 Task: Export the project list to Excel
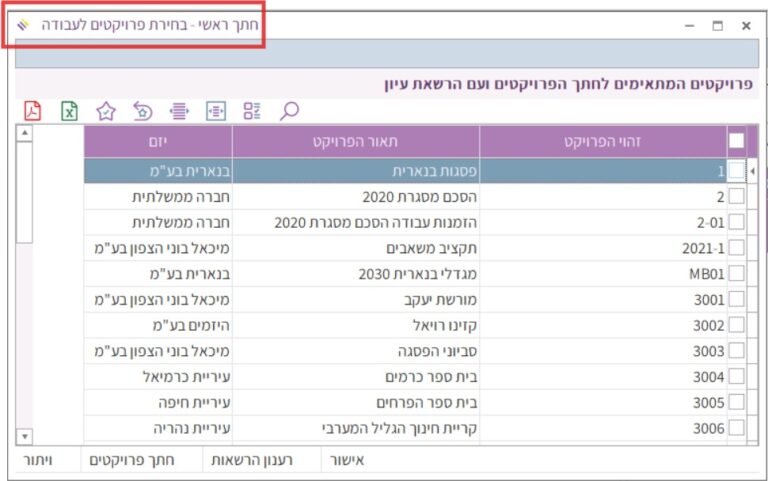[69, 111]
